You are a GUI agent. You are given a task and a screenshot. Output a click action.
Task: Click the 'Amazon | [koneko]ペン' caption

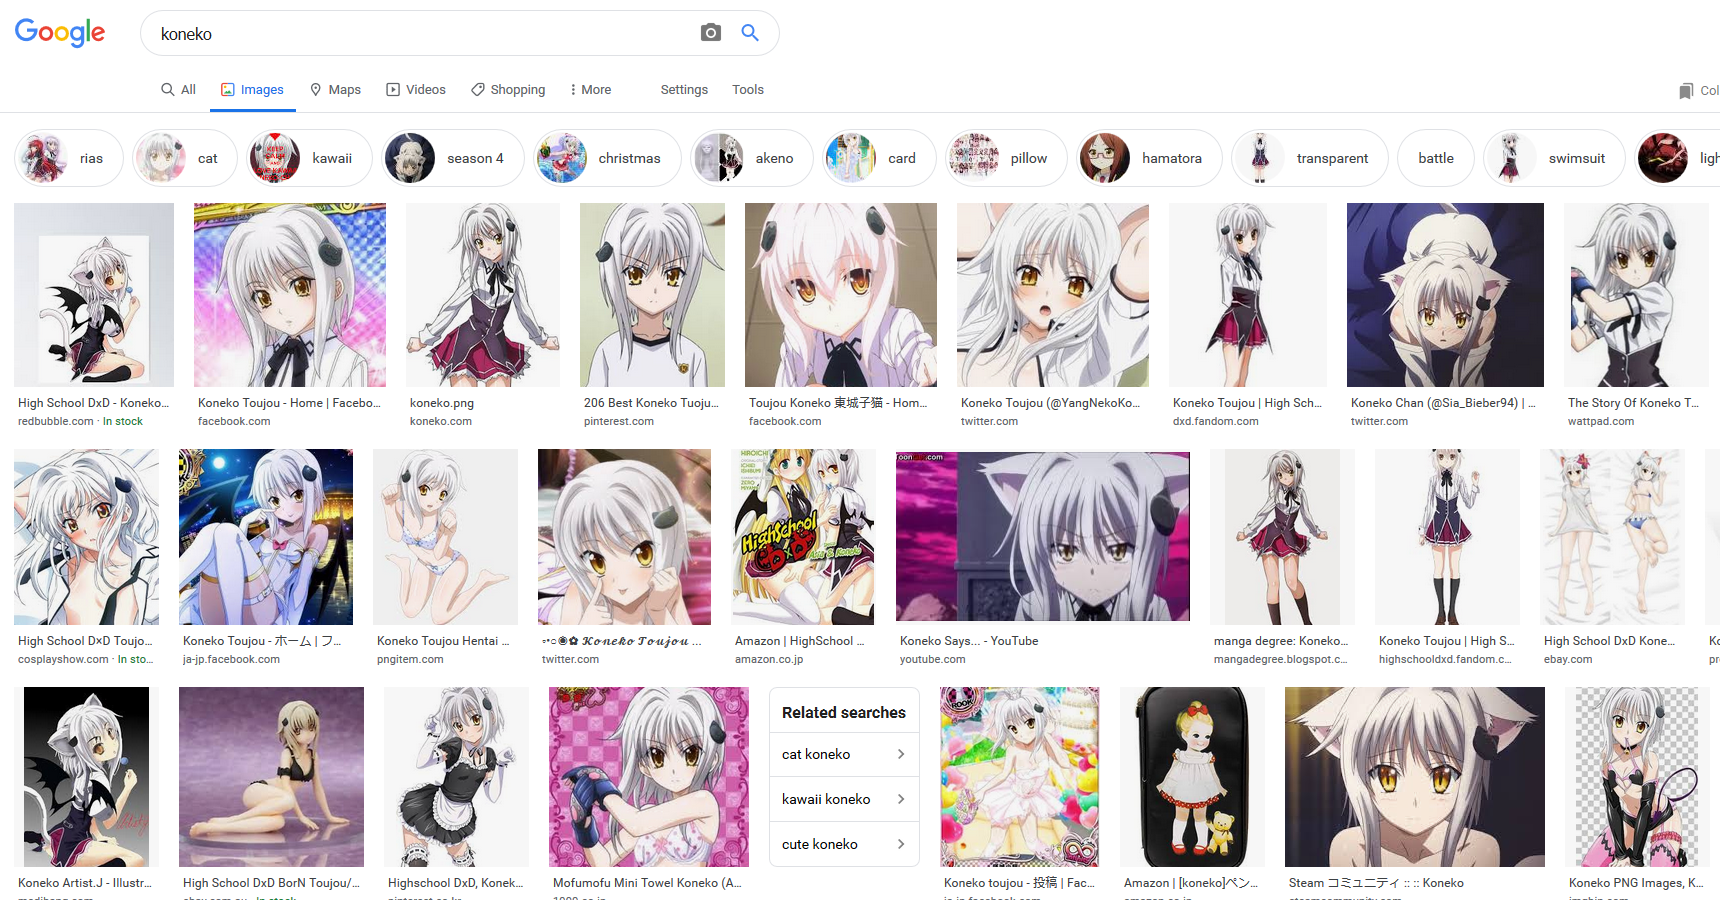pyautogui.click(x=1190, y=883)
